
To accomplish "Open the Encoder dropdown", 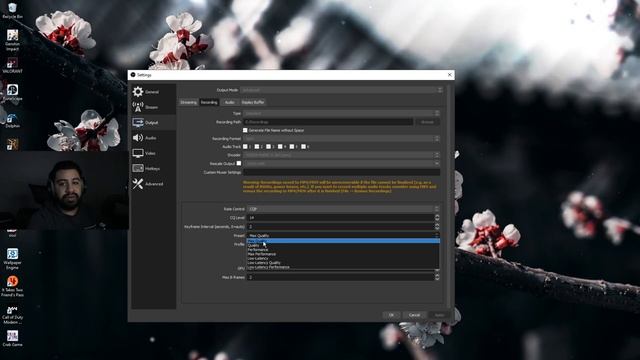I will click(342, 155).
